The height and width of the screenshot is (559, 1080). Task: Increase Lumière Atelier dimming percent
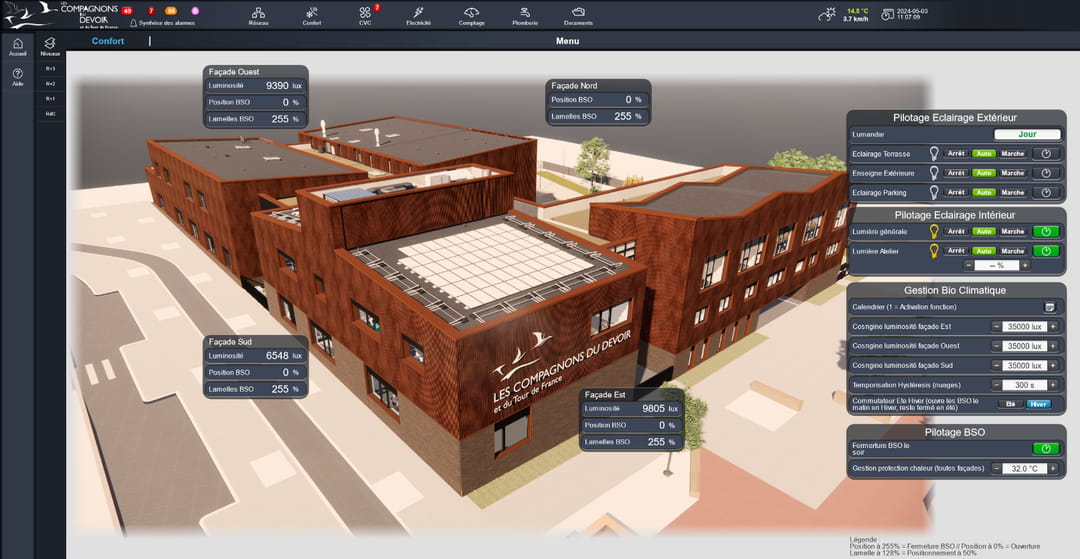(x=1025, y=265)
